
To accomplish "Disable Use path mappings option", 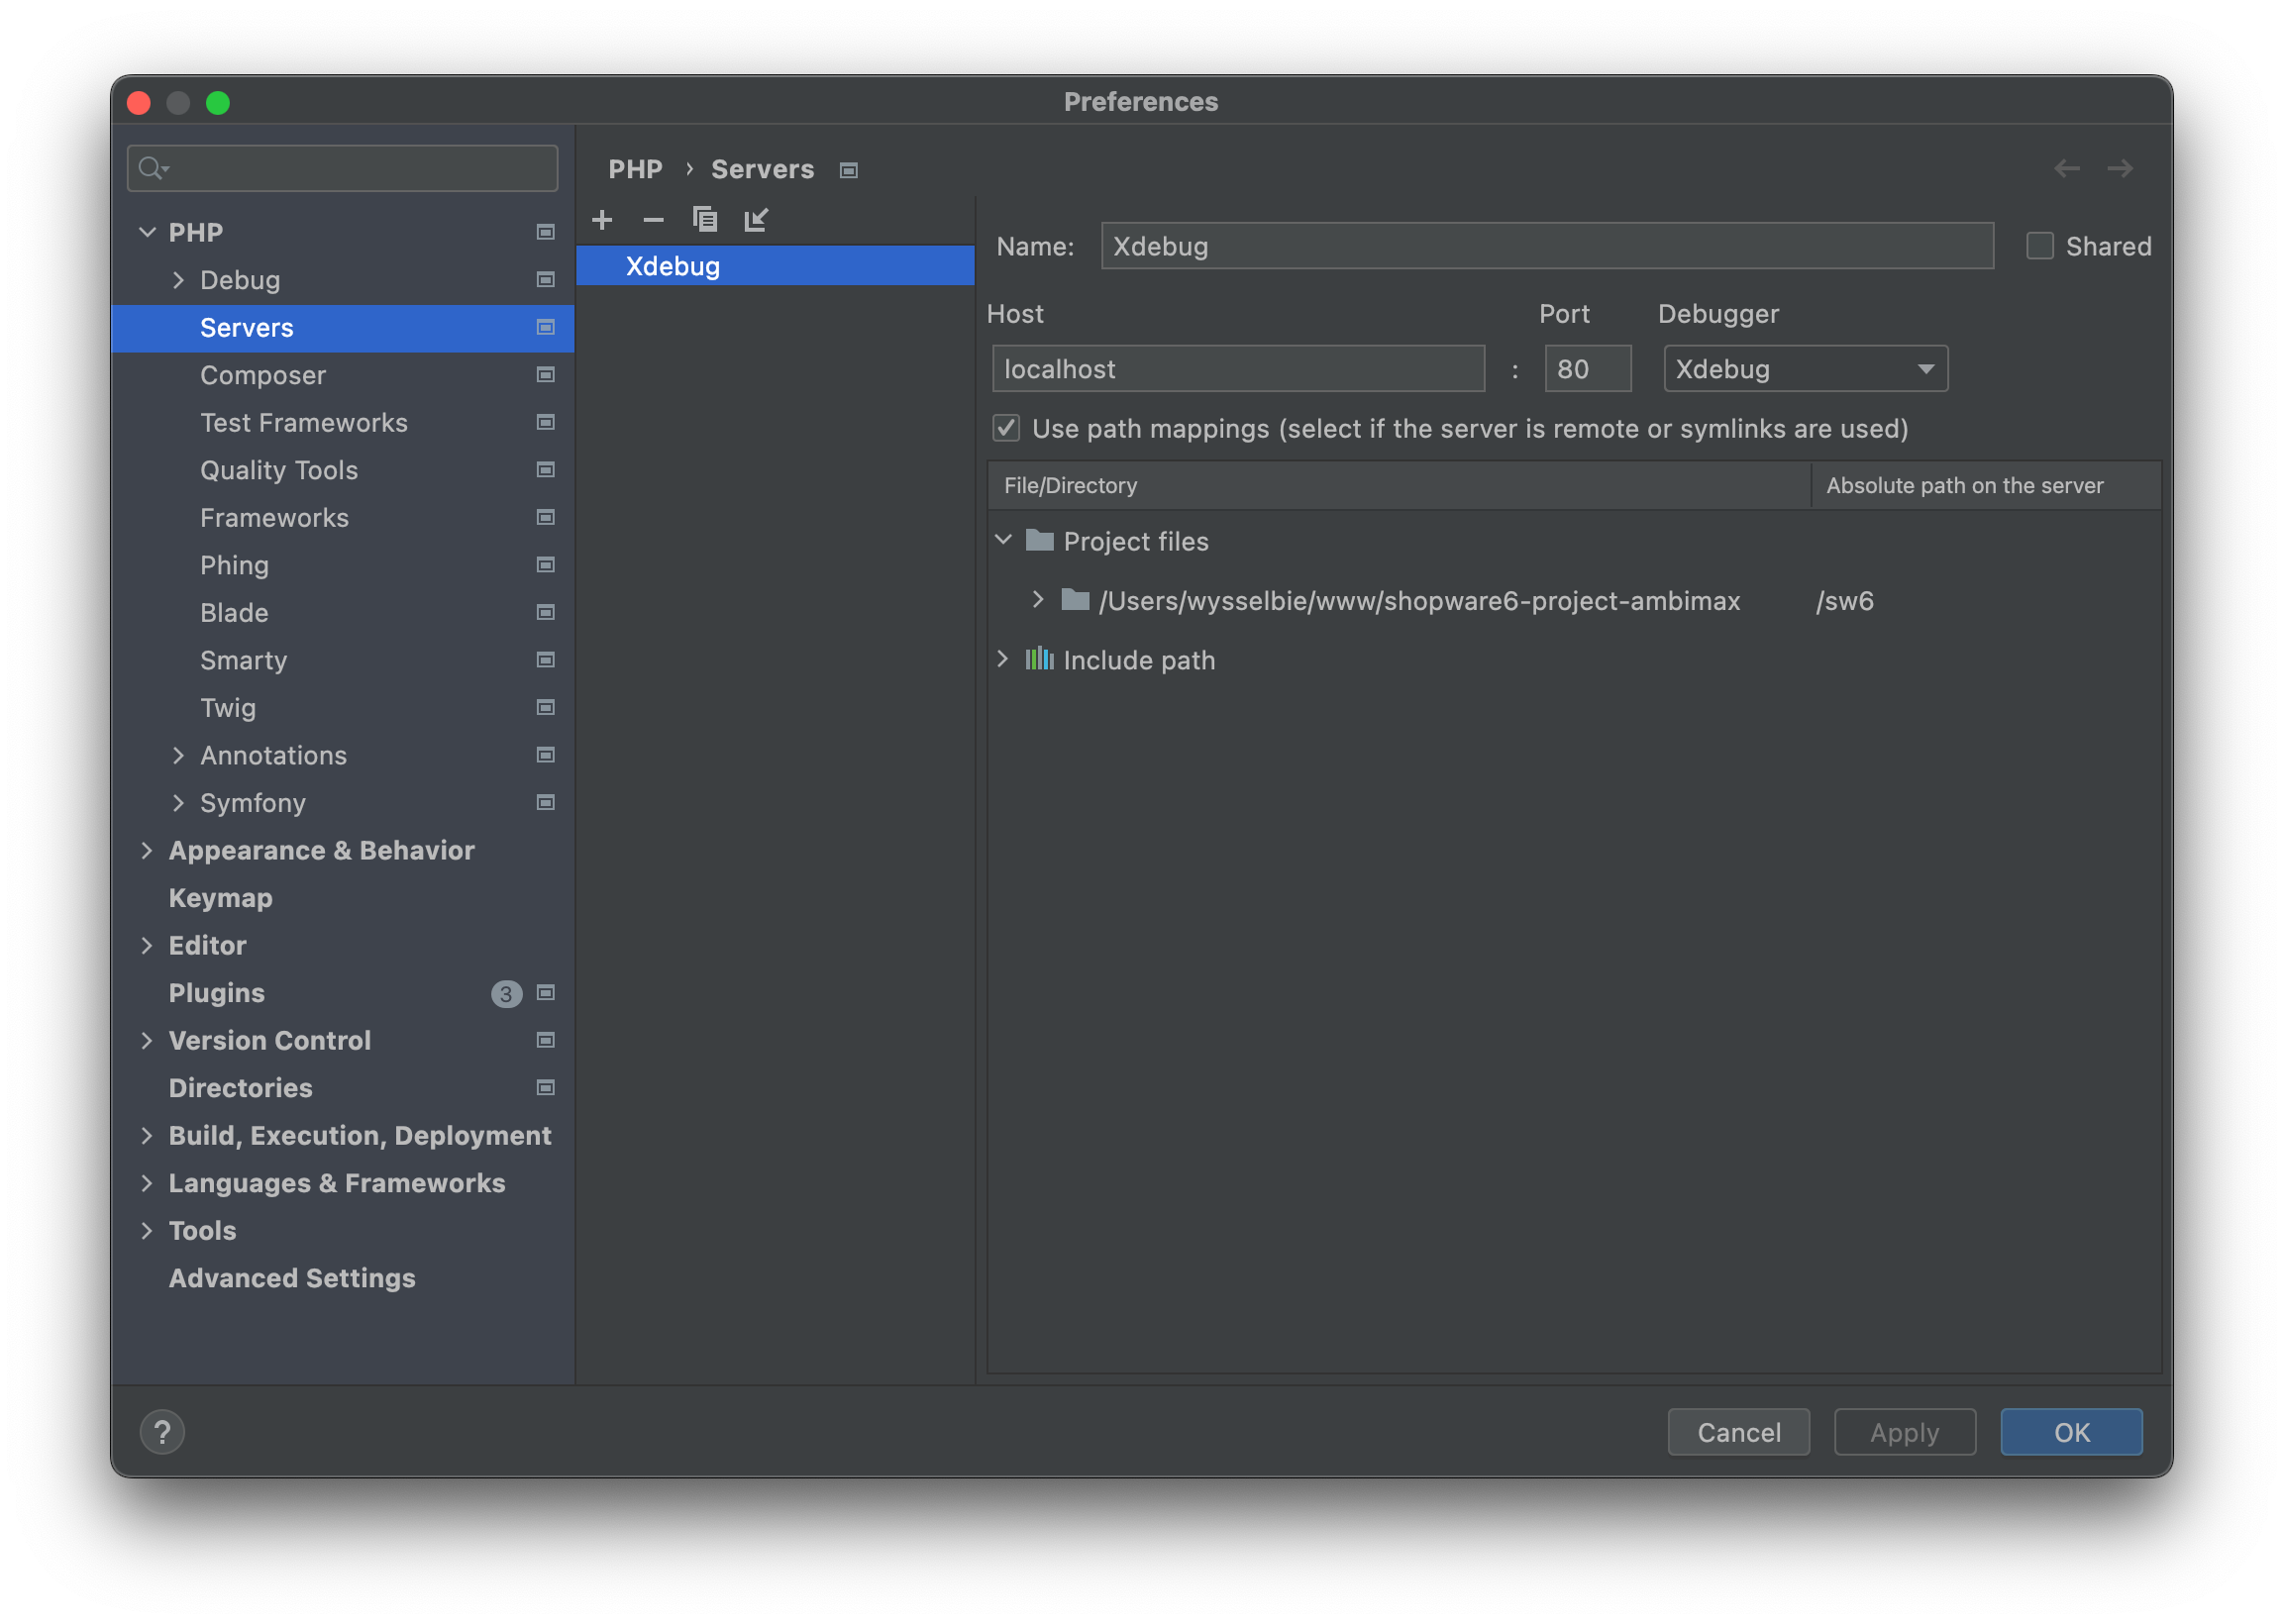I will [x=1008, y=428].
